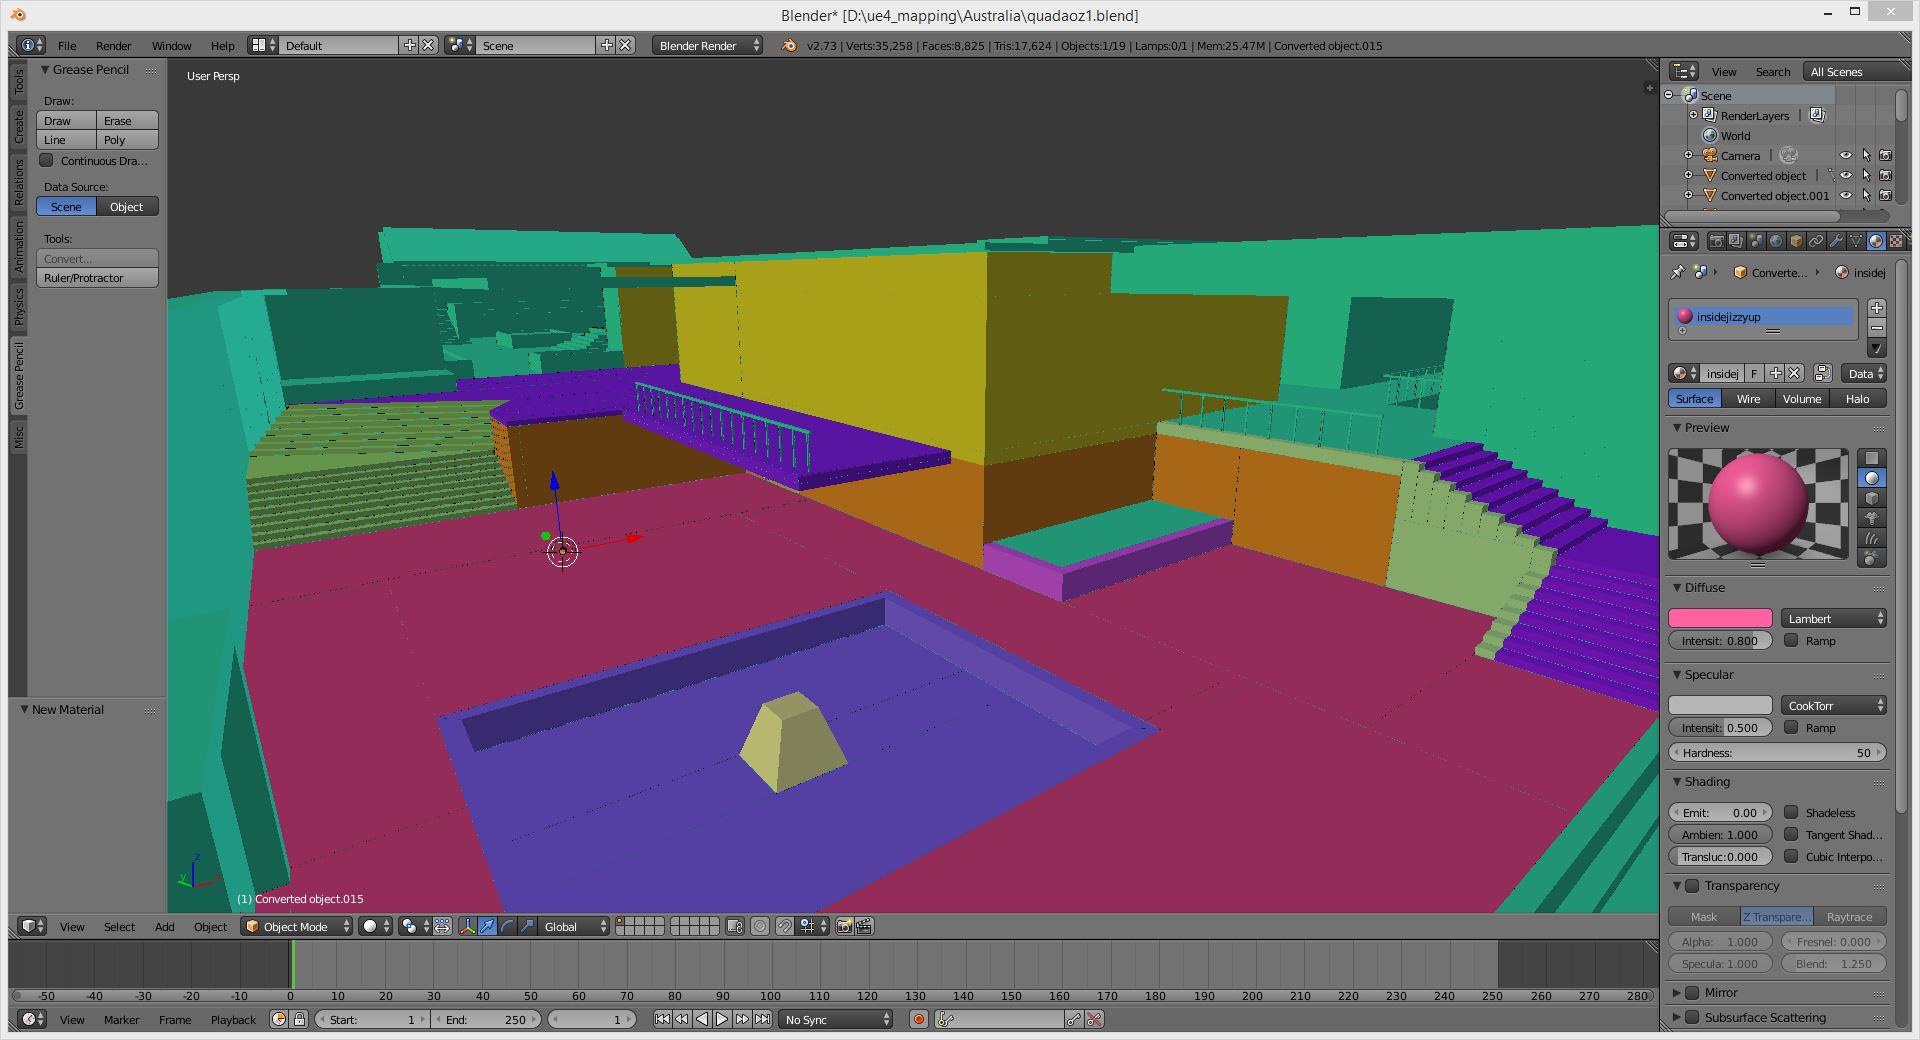
Task: Toggle the material nodes button
Action: click(x=1823, y=373)
